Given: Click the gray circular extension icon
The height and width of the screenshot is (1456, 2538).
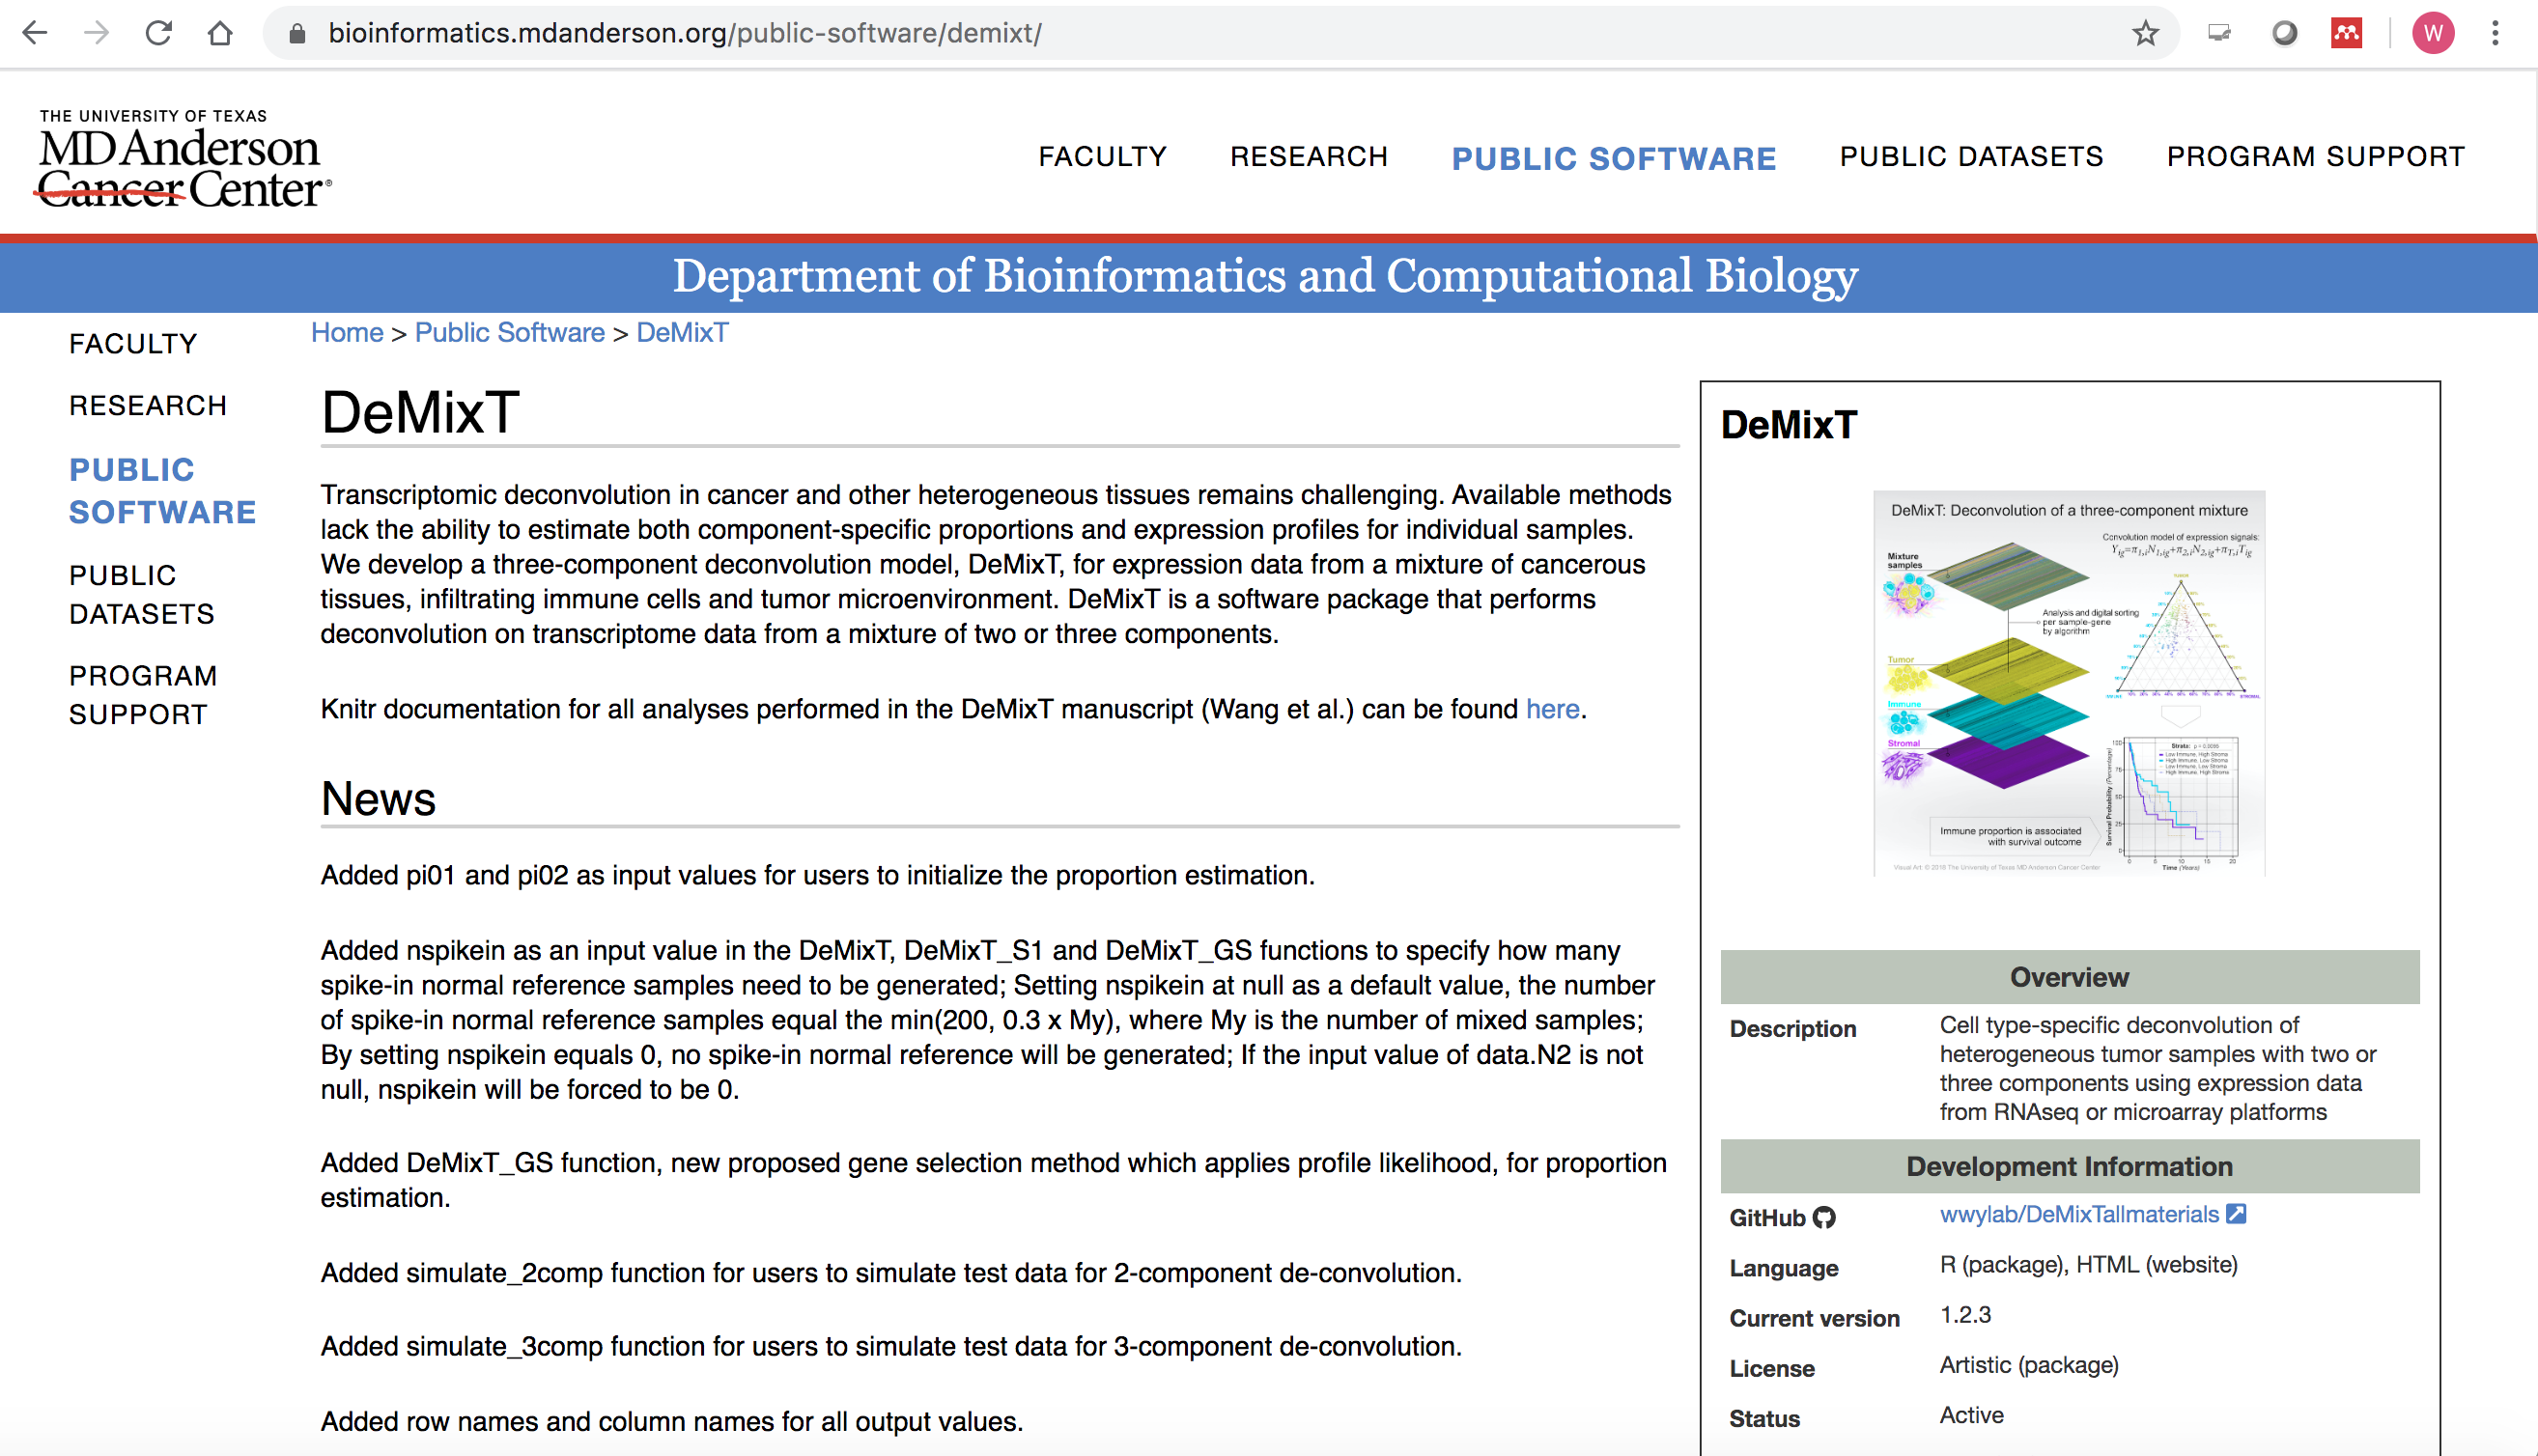Looking at the screenshot, I should tap(2284, 33).
